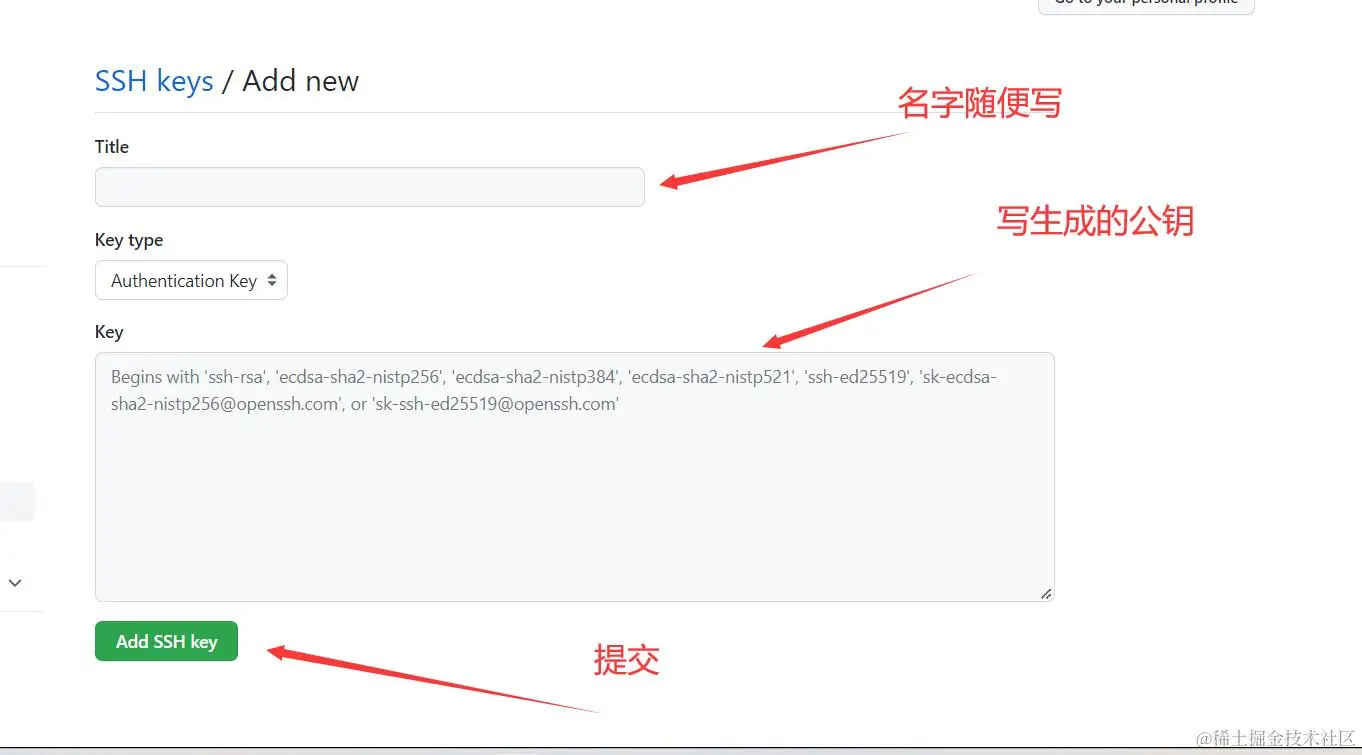
Task: Focus the Title text field
Action: point(370,187)
